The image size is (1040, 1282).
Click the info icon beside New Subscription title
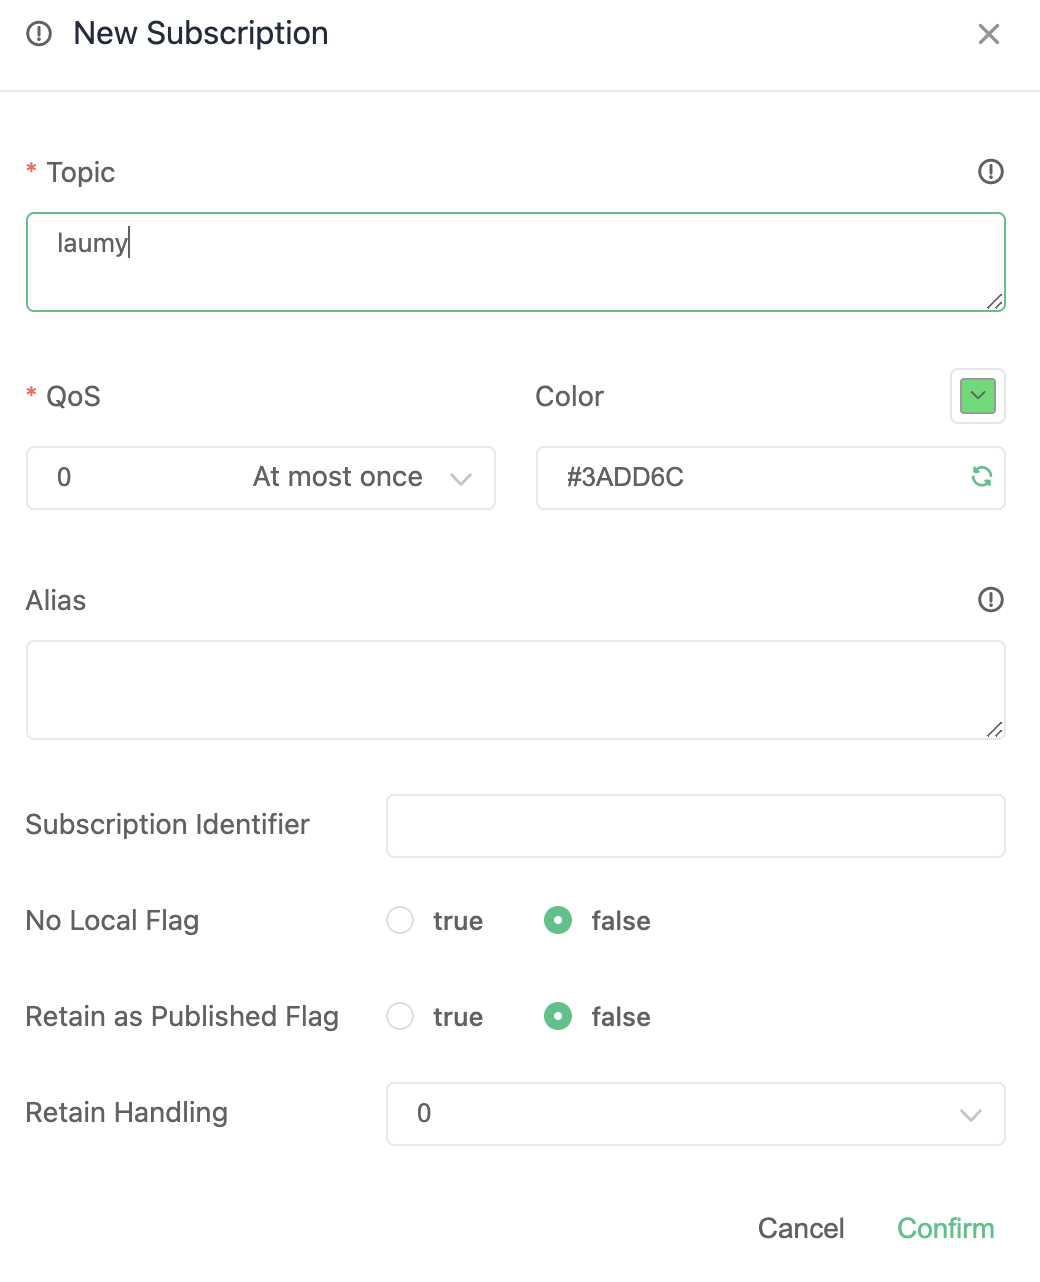39,34
